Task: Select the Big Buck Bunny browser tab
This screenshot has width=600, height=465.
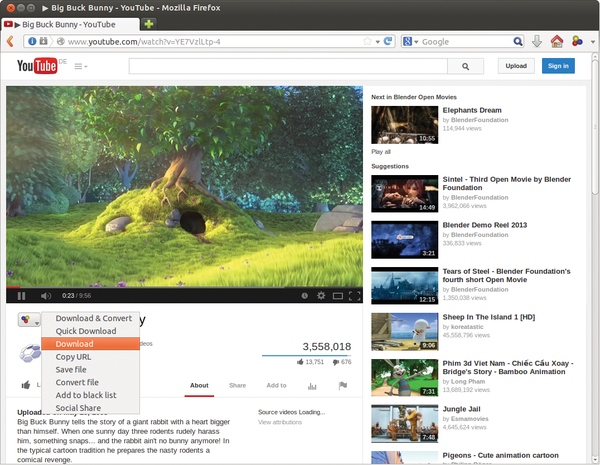Action: (70, 24)
